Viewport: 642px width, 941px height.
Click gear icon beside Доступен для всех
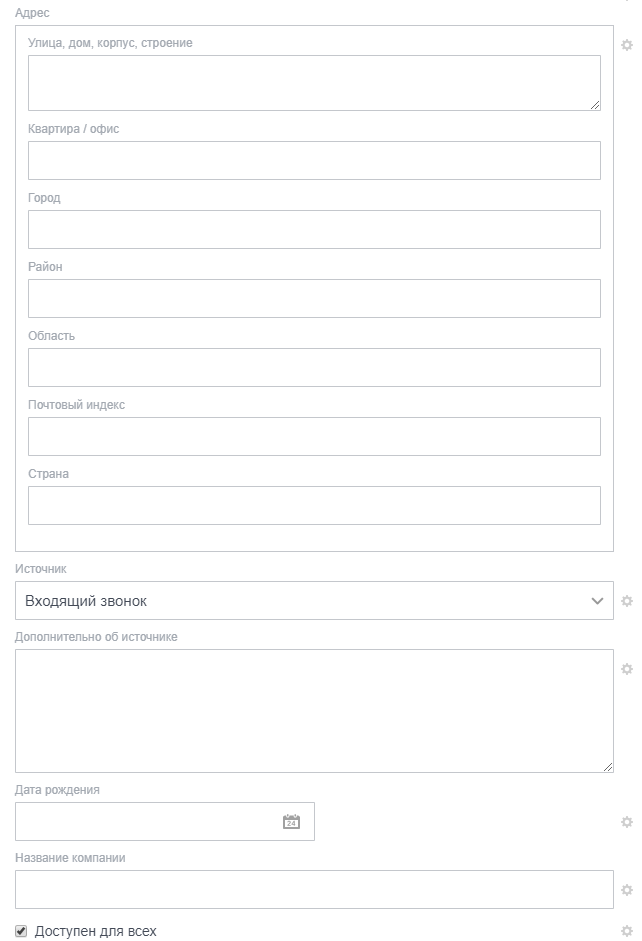pyautogui.click(x=627, y=931)
